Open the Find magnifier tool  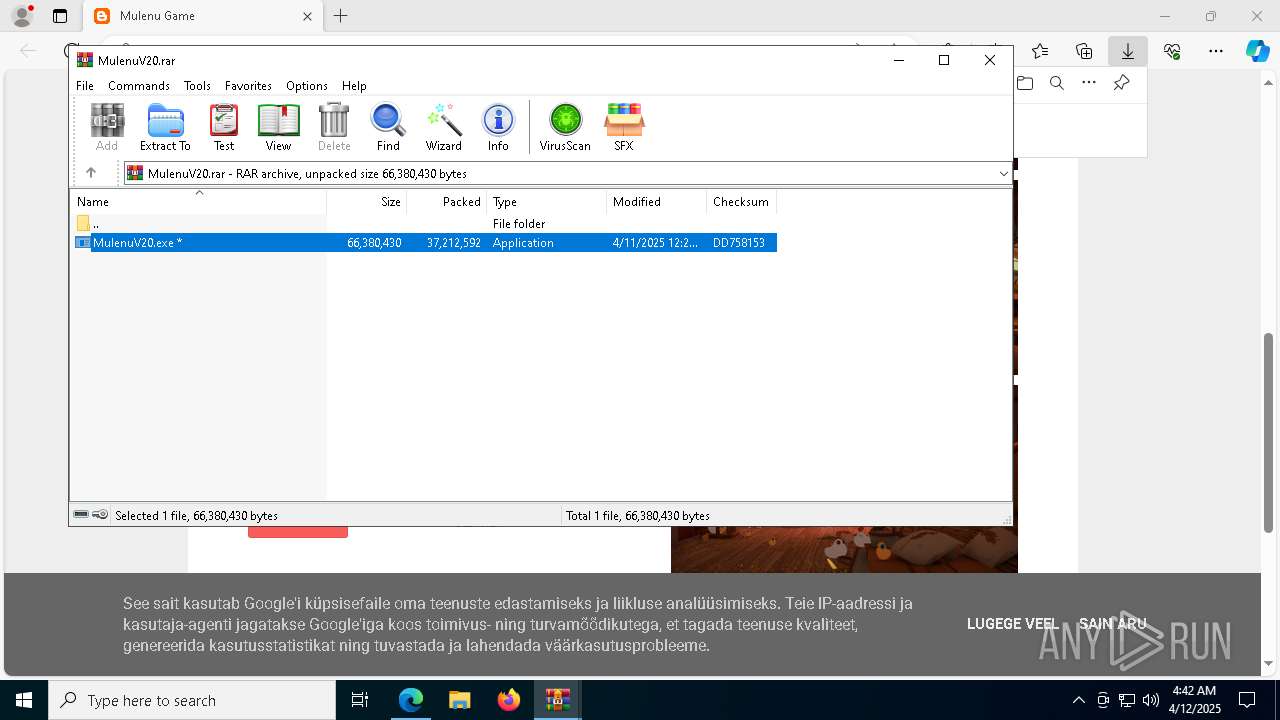388,127
